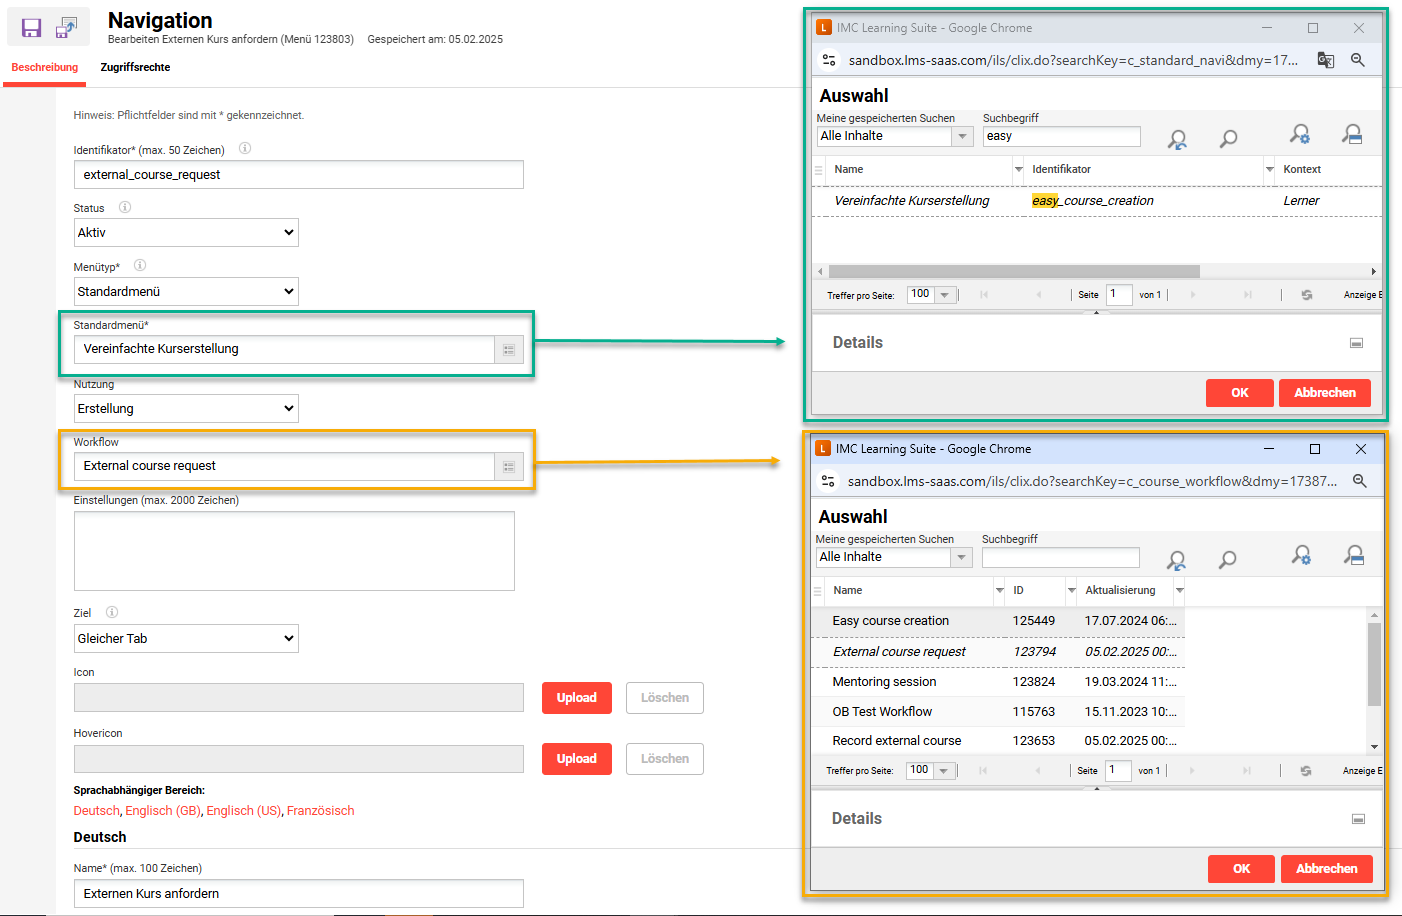
Task: Click the translate page icon in Chrome address bar
Action: coord(1325,60)
